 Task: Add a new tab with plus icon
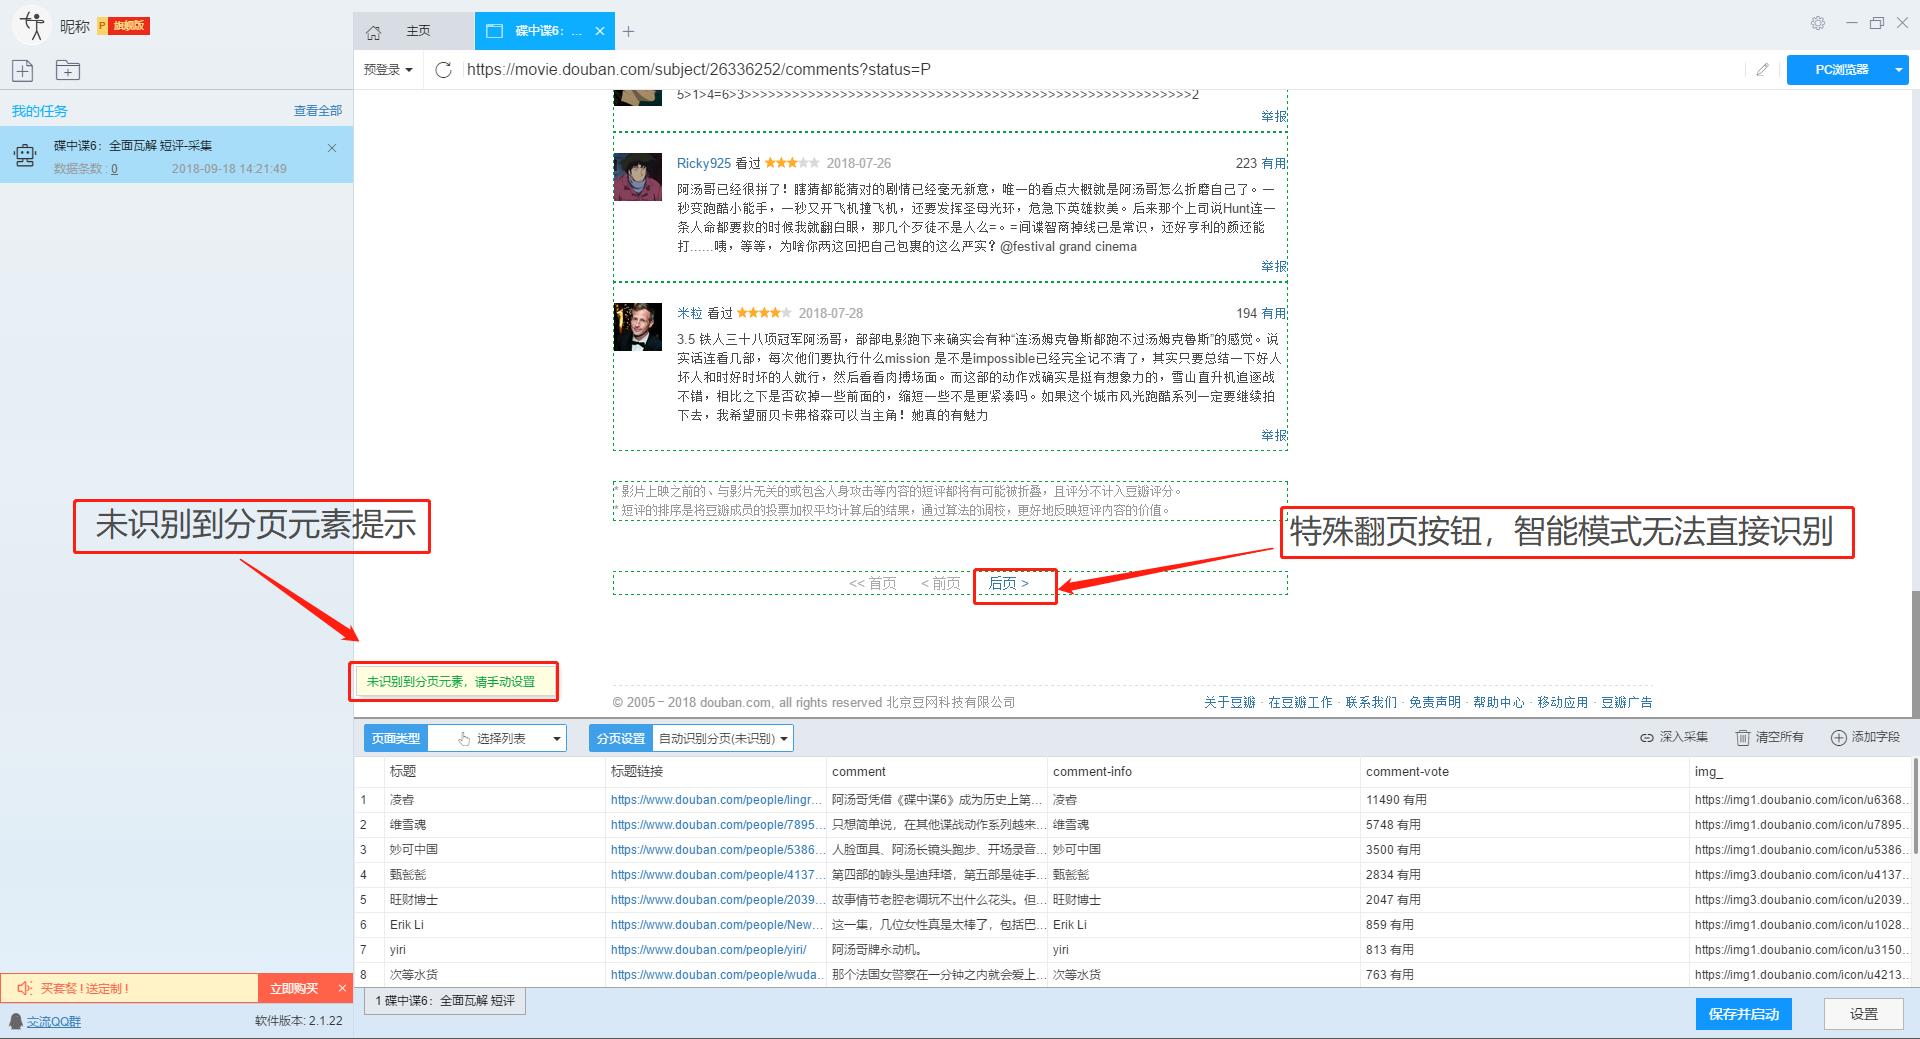[628, 32]
